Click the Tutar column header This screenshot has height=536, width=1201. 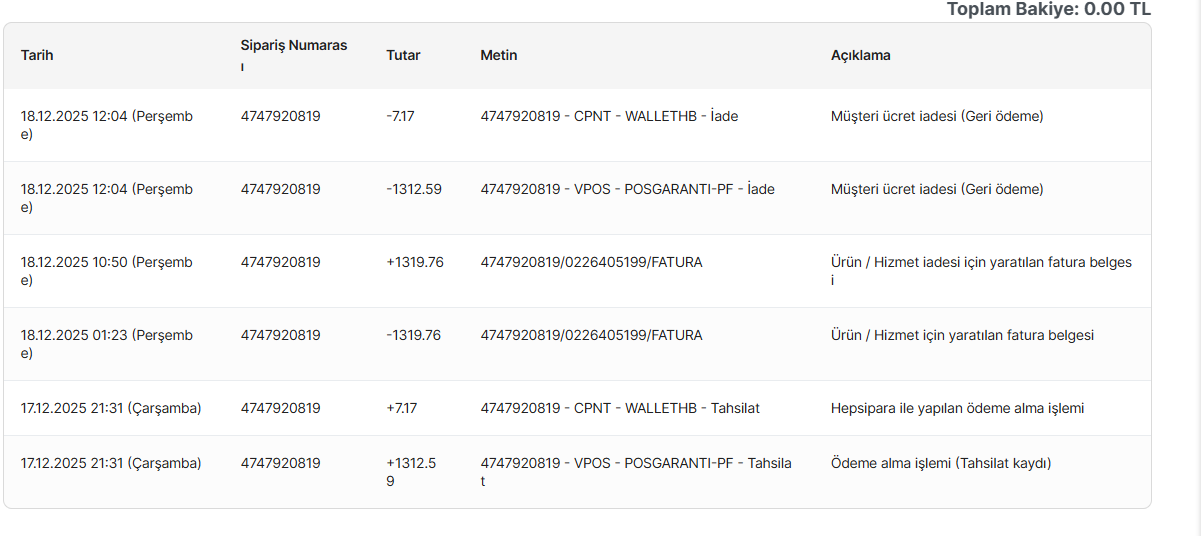(x=403, y=55)
